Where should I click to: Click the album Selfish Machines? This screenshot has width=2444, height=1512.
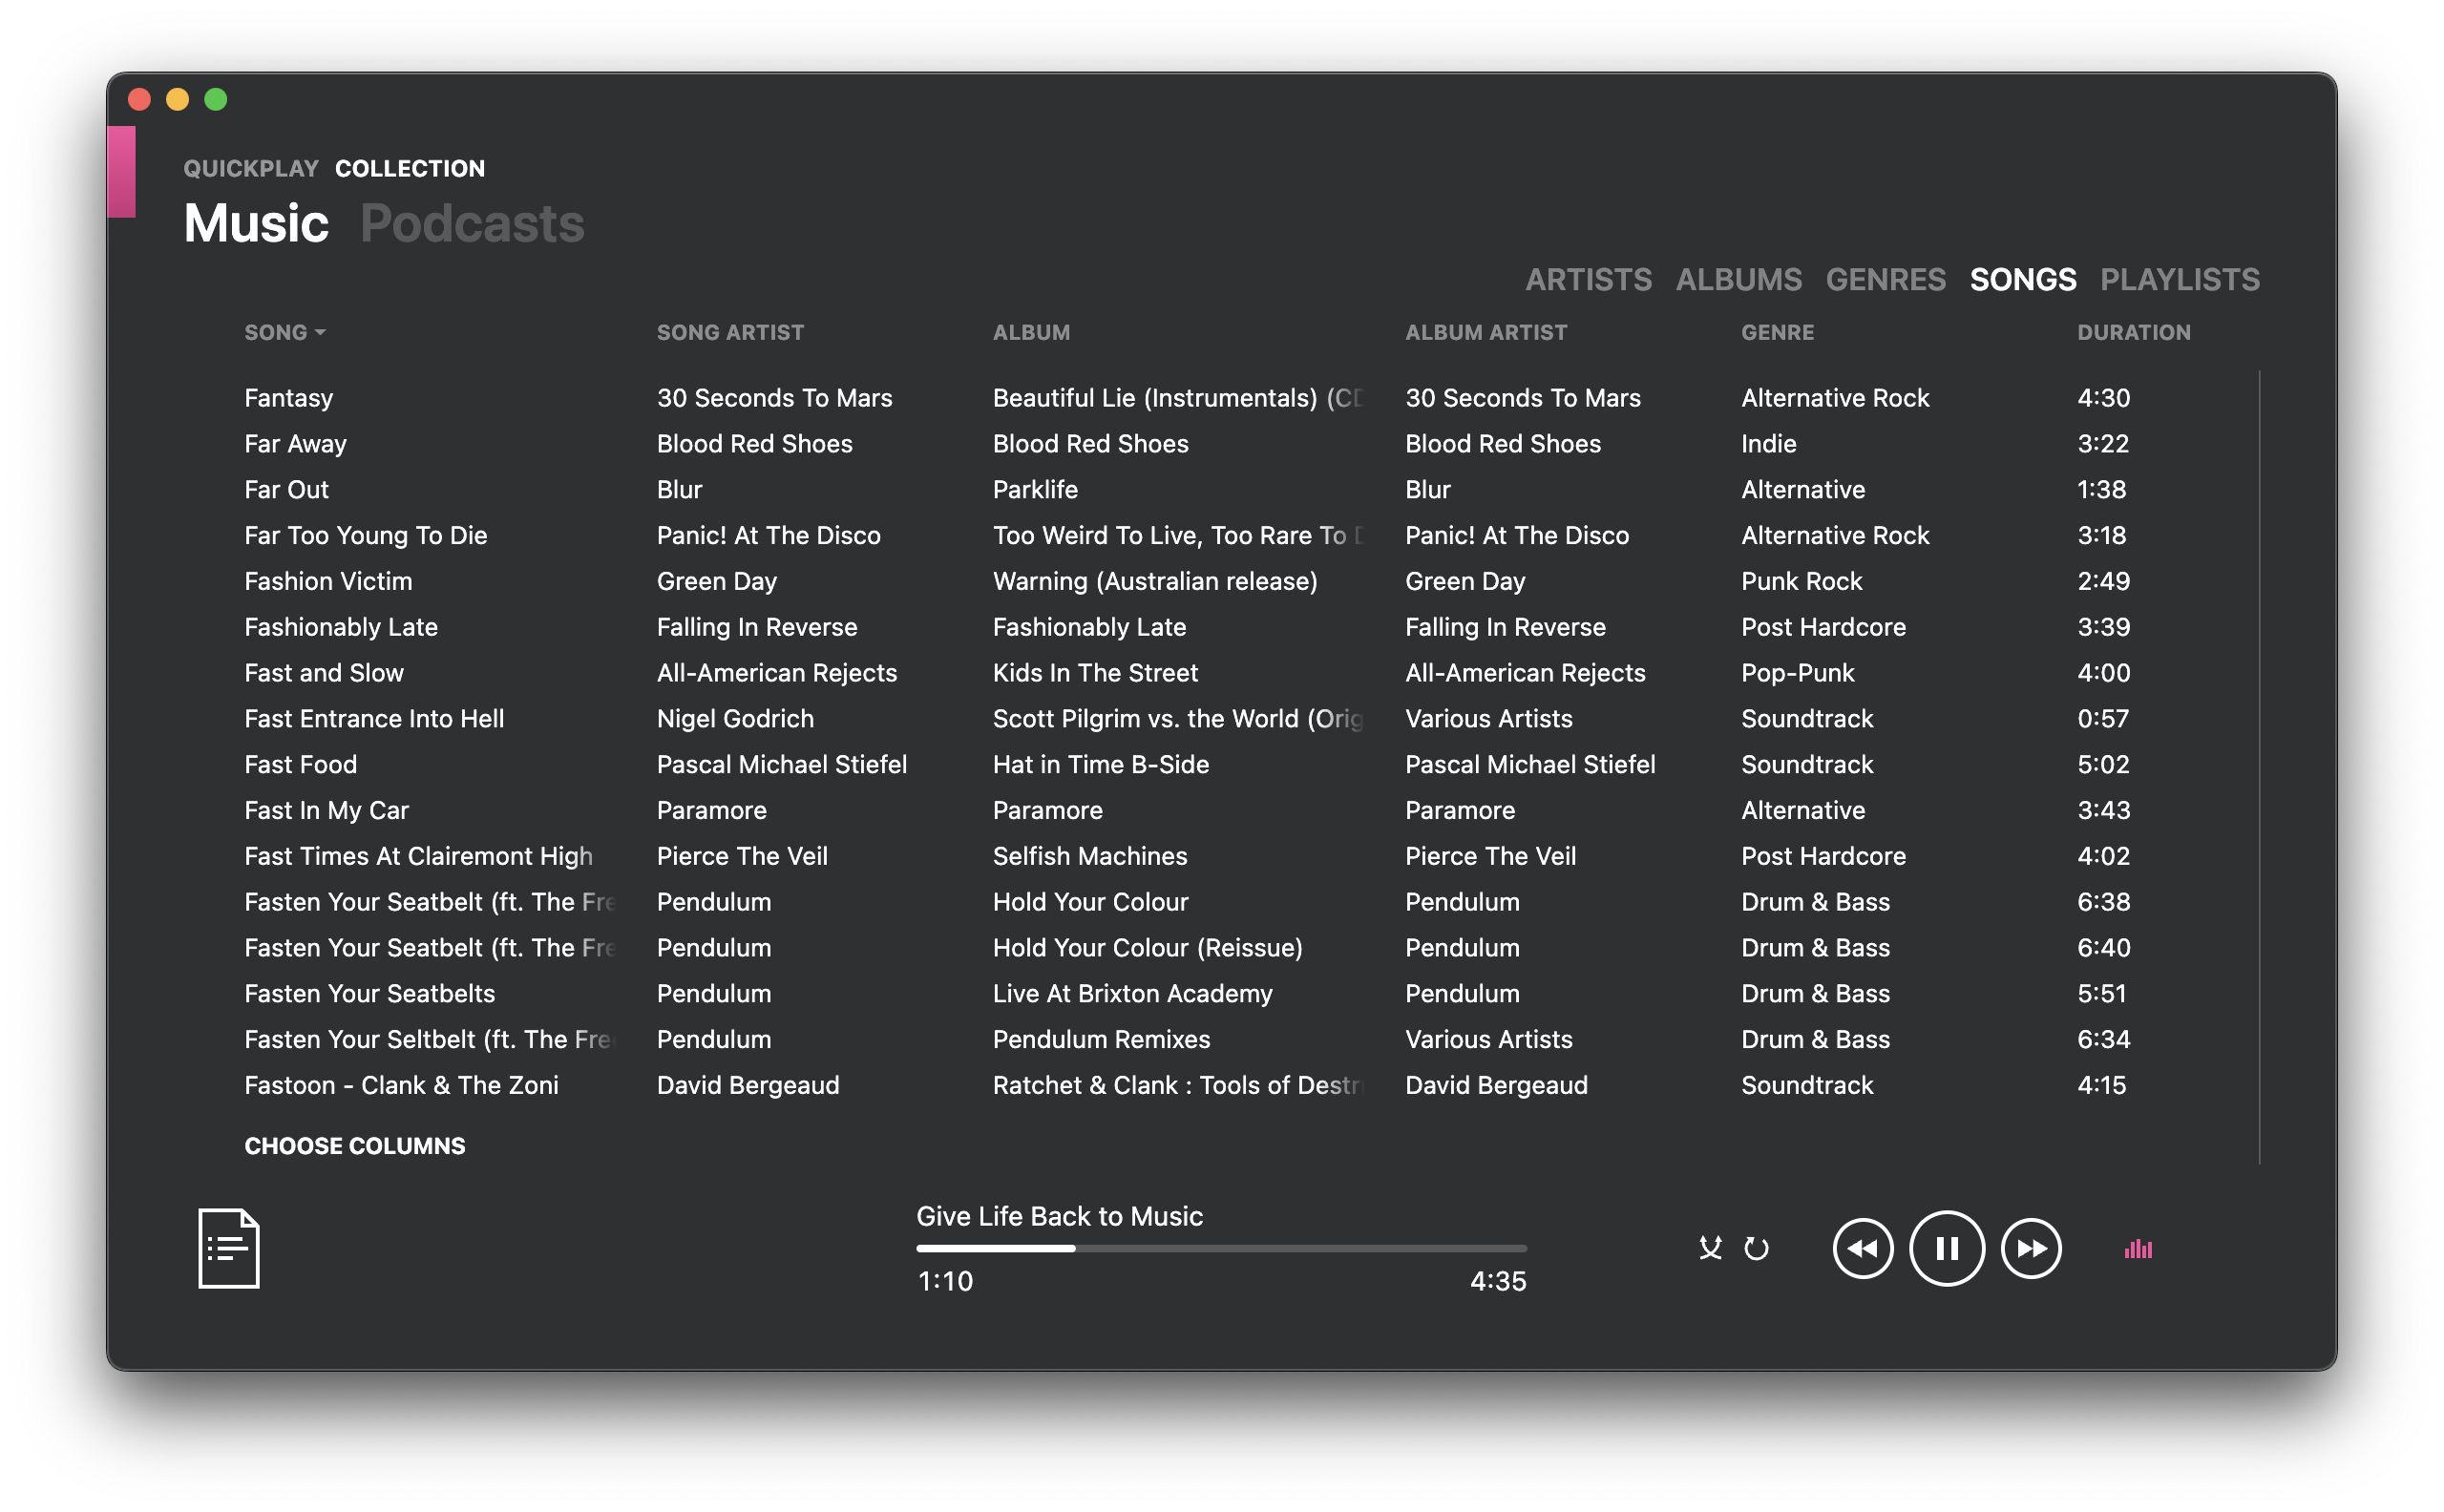(x=1090, y=856)
